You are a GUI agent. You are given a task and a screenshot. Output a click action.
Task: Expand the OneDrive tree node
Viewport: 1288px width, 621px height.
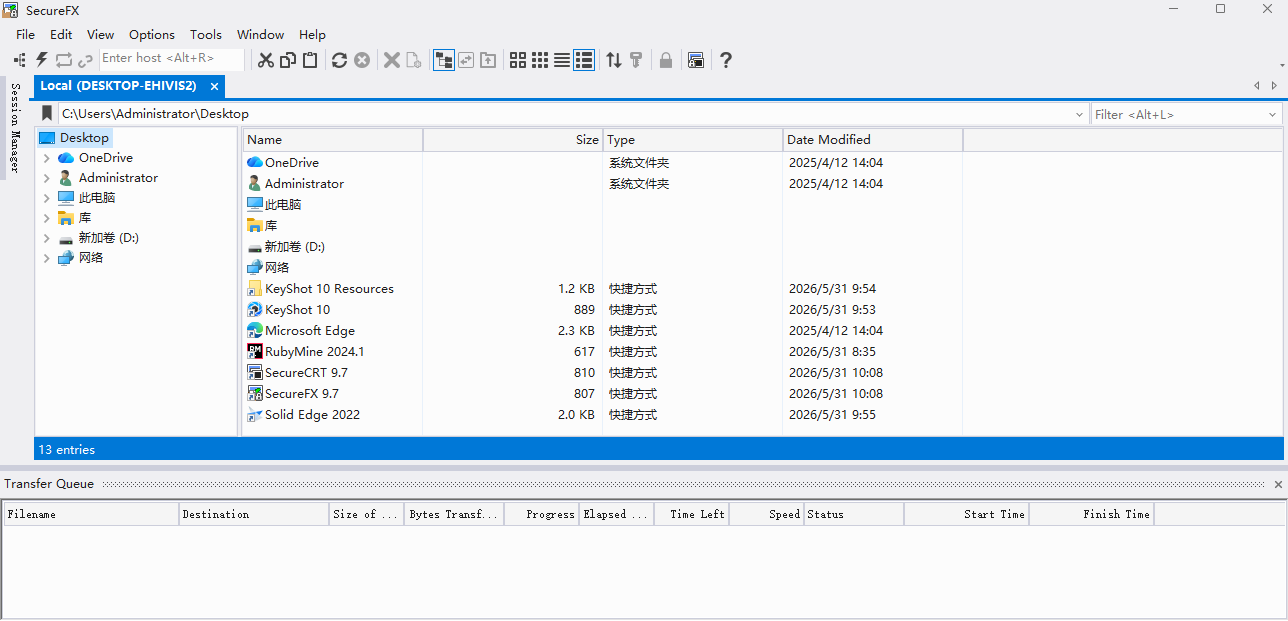[x=46, y=158]
